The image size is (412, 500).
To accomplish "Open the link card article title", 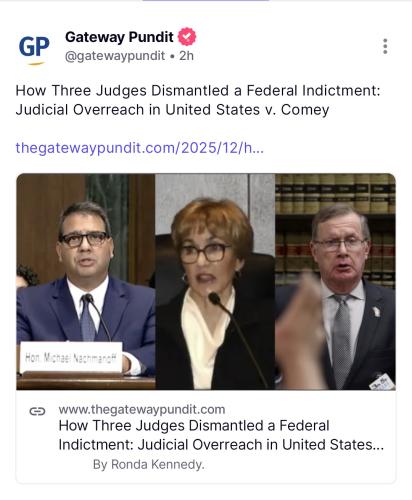I will pos(221,435).
